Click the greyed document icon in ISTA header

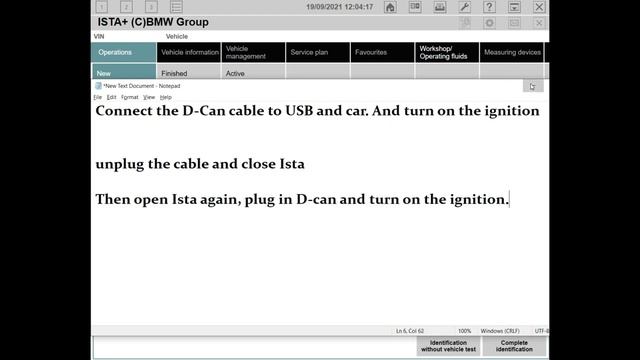465,23
